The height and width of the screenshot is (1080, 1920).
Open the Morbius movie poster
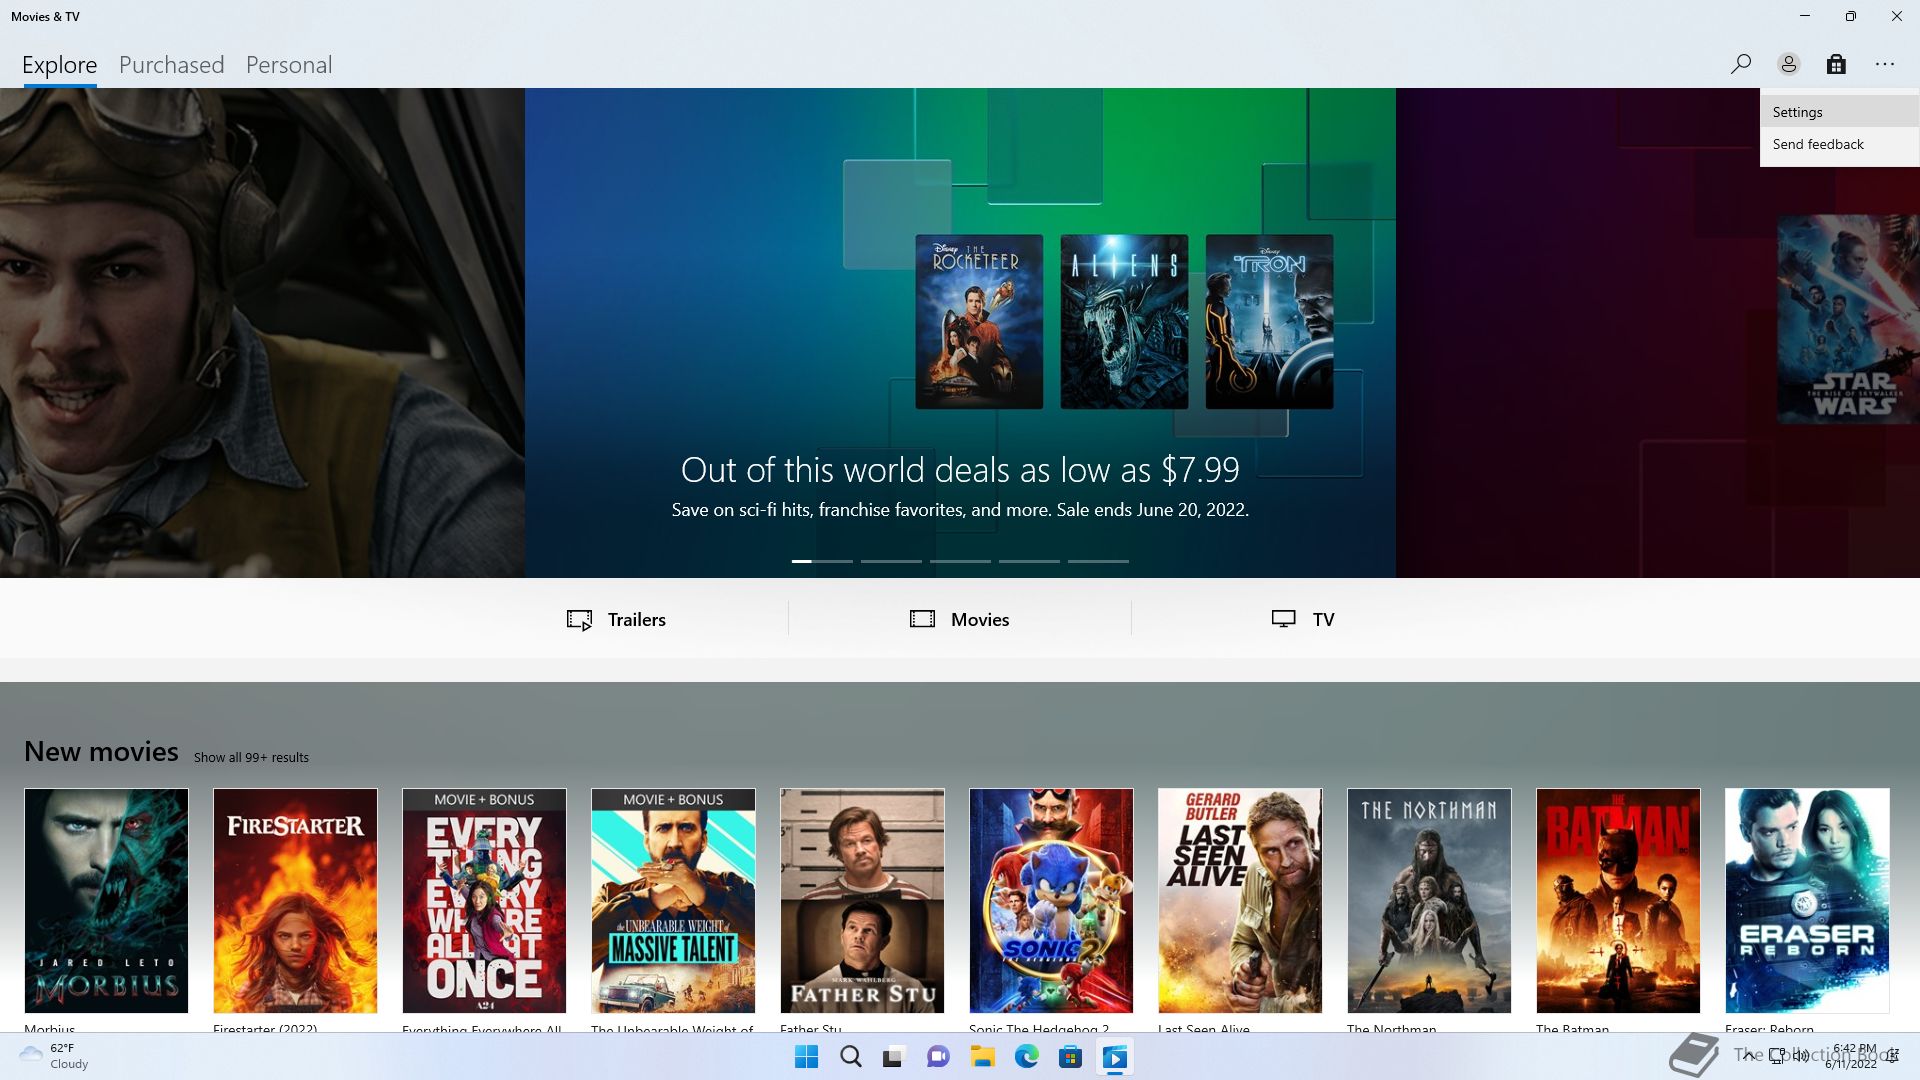[106, 900]
